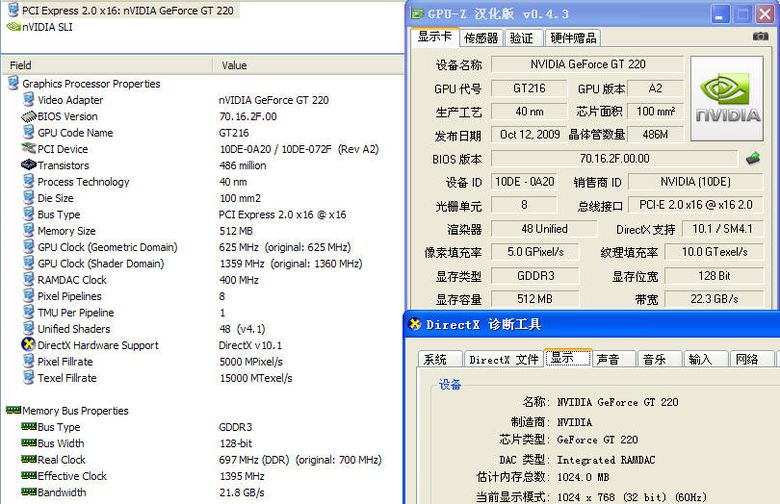The width and height of the screenshot is (780, 504).
Task: Click the NVIDIA logo in GPU-Z
Action: 727,99
